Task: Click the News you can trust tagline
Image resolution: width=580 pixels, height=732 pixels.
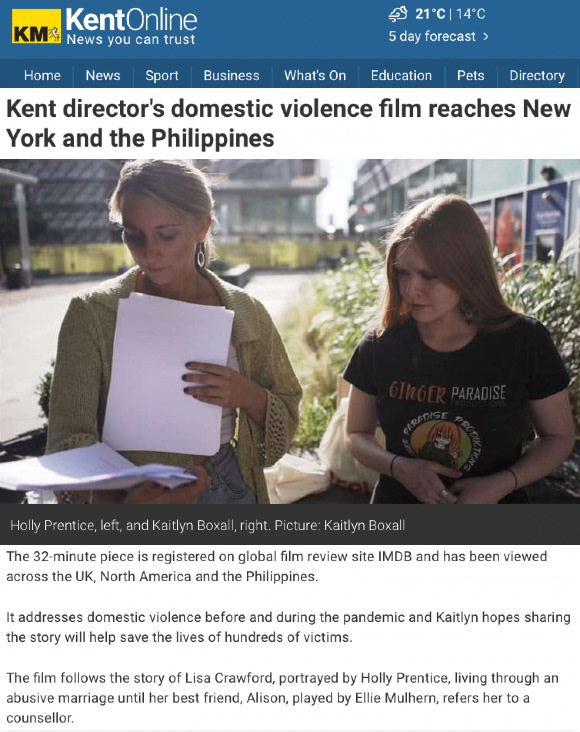Action: [131, 39]
